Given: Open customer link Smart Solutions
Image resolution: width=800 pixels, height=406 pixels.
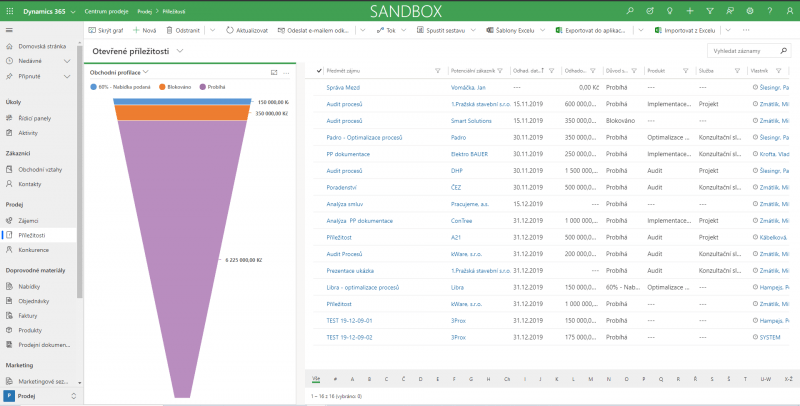Looking at the screenshot, I should 471,121.
